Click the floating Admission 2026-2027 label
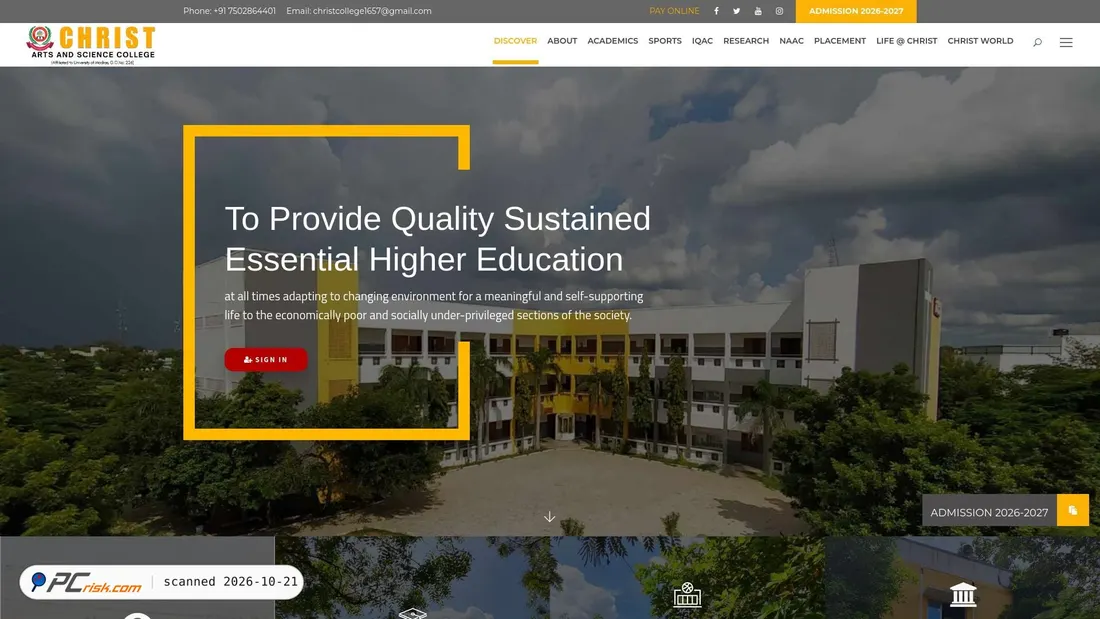 click(x=989, y=512)
